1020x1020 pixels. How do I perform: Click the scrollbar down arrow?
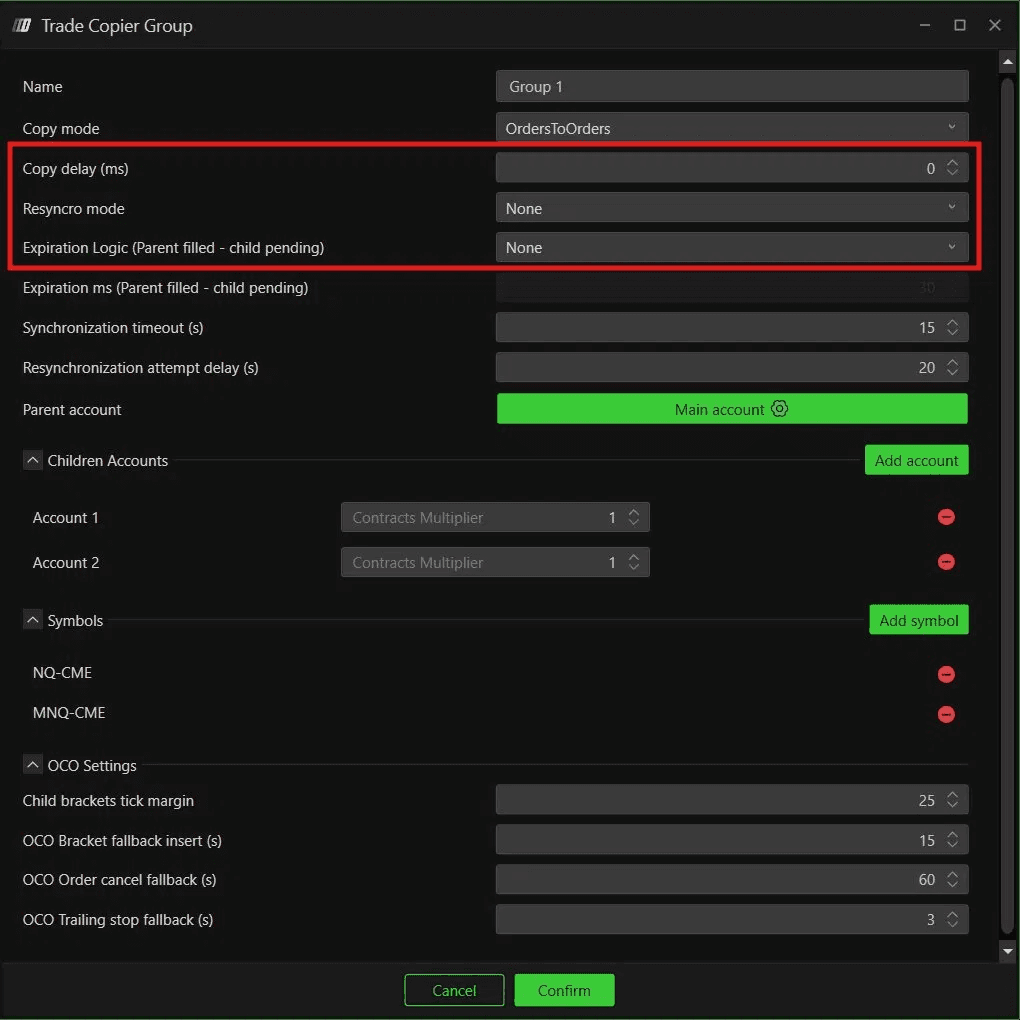pos(1007,950)
